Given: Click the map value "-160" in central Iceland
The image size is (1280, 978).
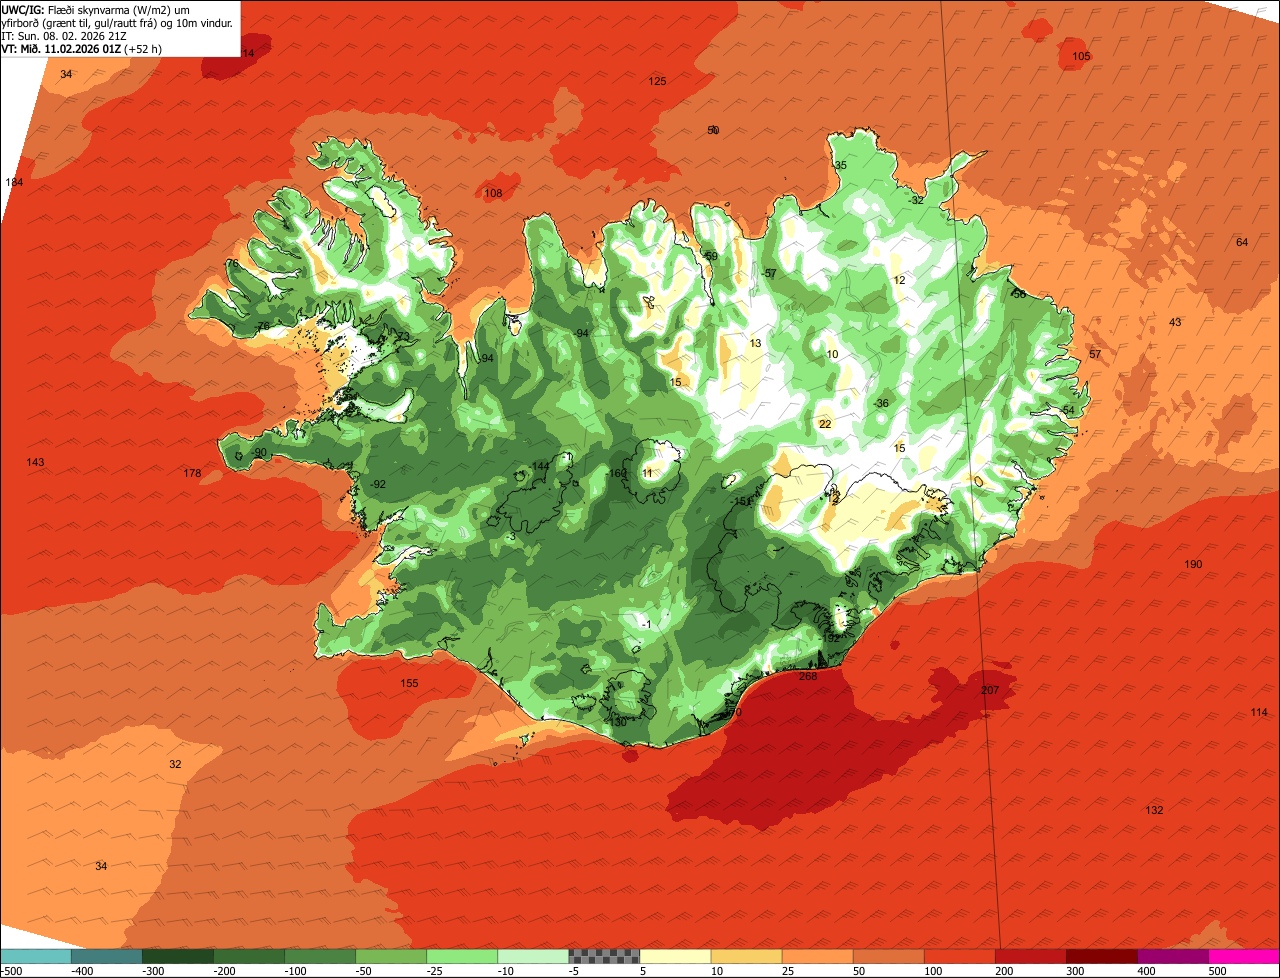Looking at the screenshot, I should pos(617,474).
